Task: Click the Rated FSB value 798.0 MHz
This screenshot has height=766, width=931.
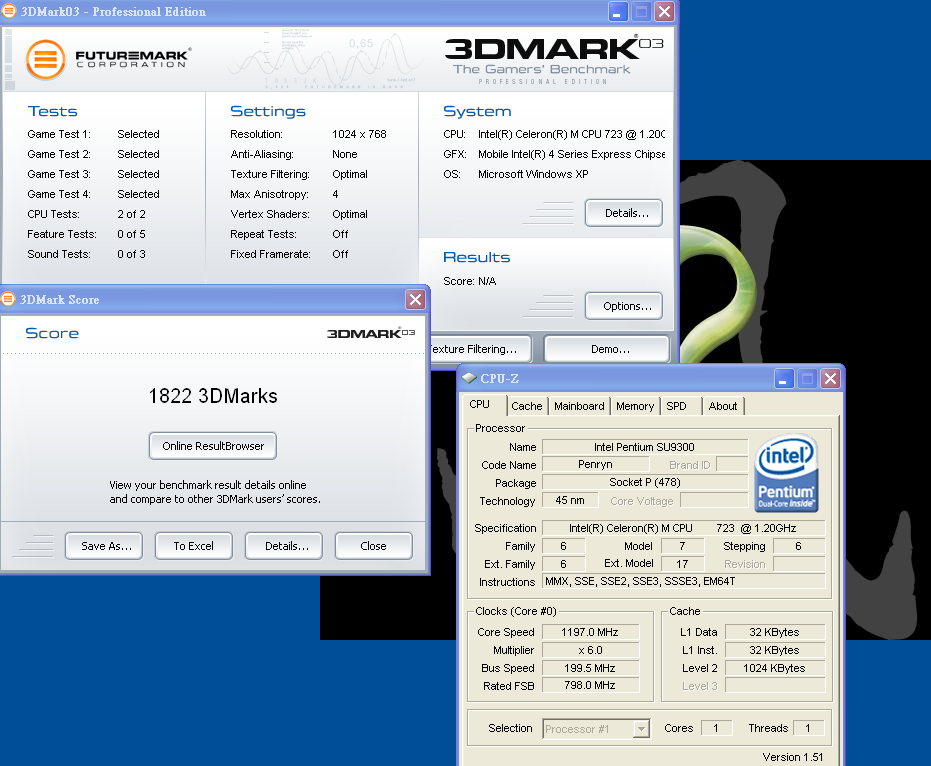Action: coord(591,685)
